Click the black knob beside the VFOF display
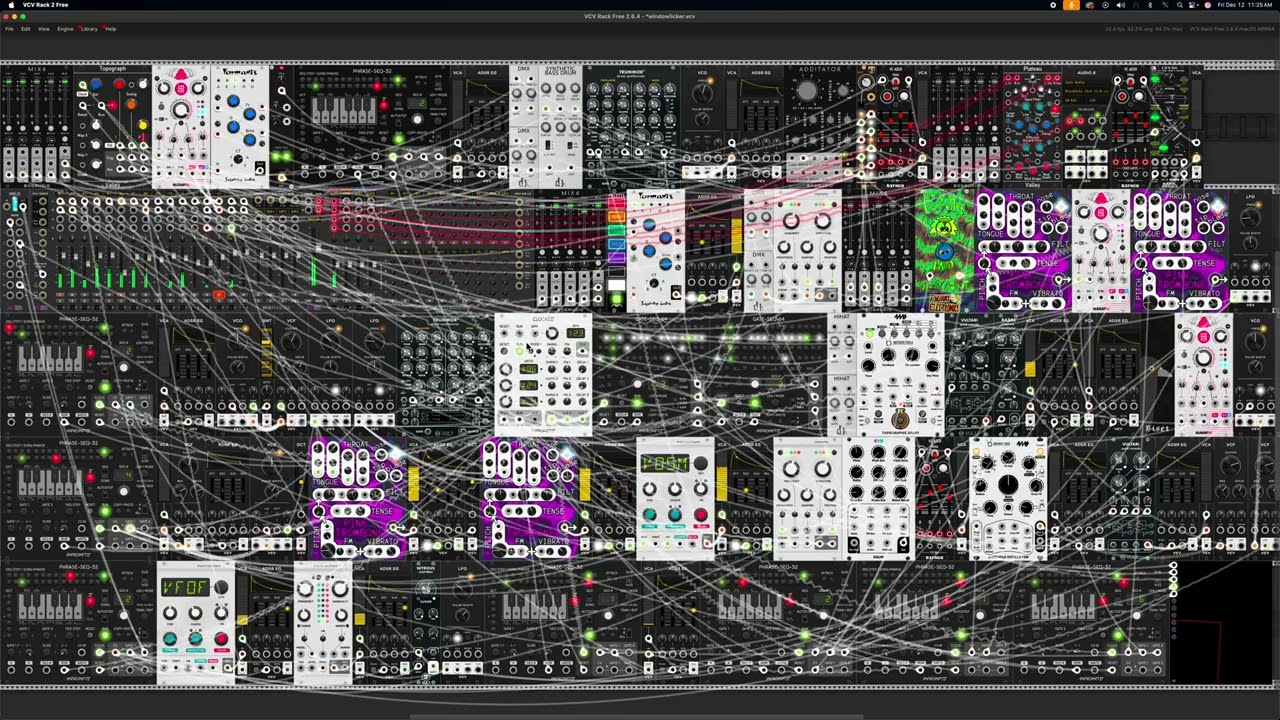This screenshot has height=720, width=1280. pyautogui.click(x=221, y=587)
